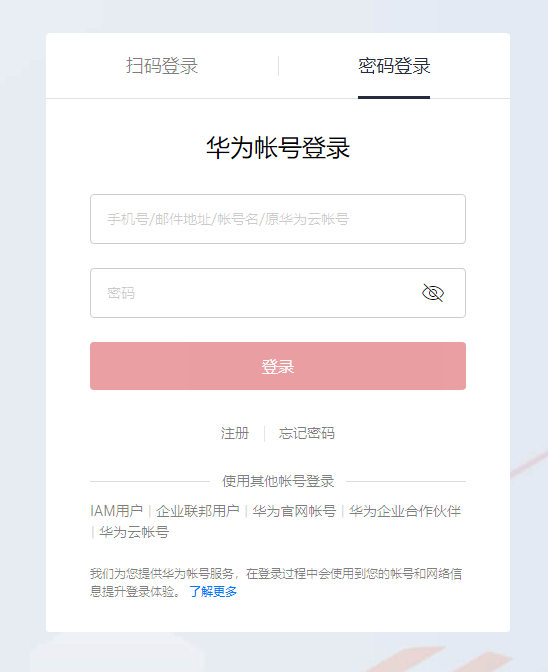Focus the 手机号/邮件地址/帐号名 account field
548x672 pixels.
(x=278, y=219)
